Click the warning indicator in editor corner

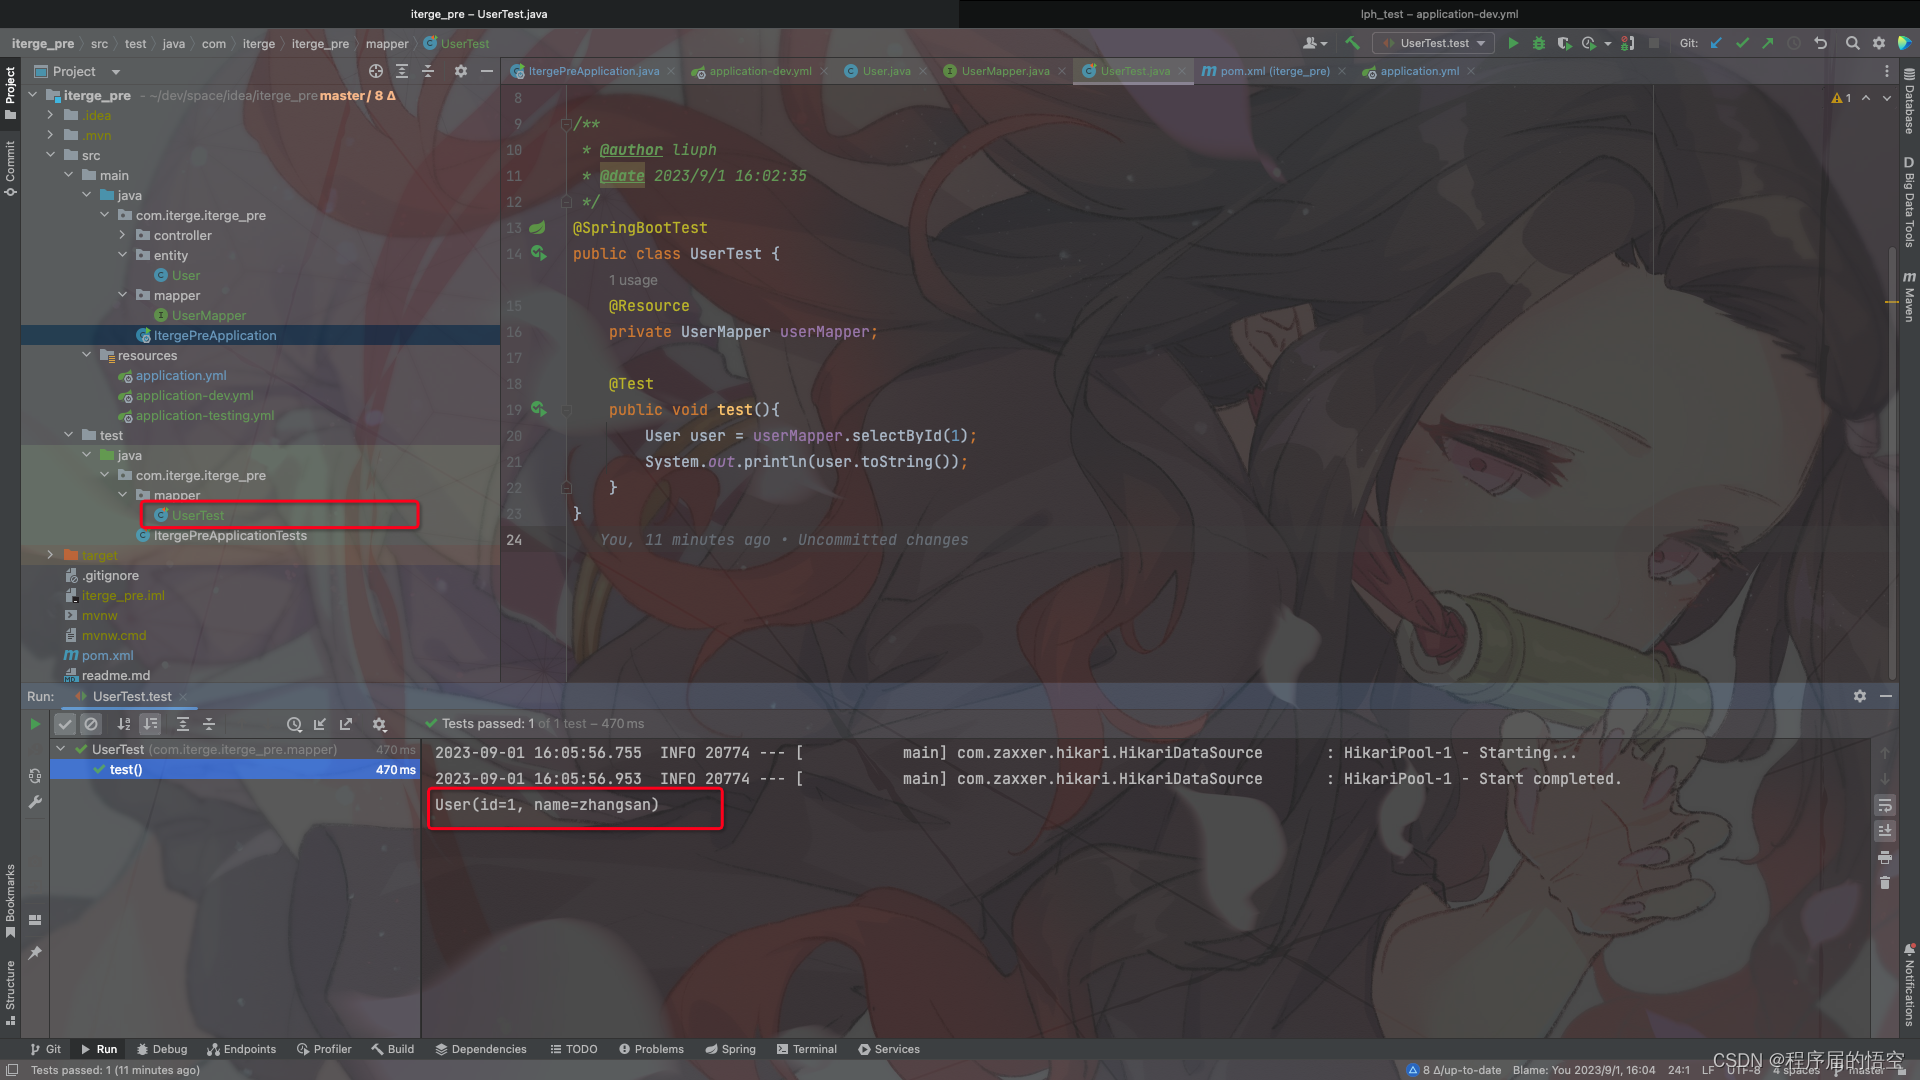coord(1841,98)
